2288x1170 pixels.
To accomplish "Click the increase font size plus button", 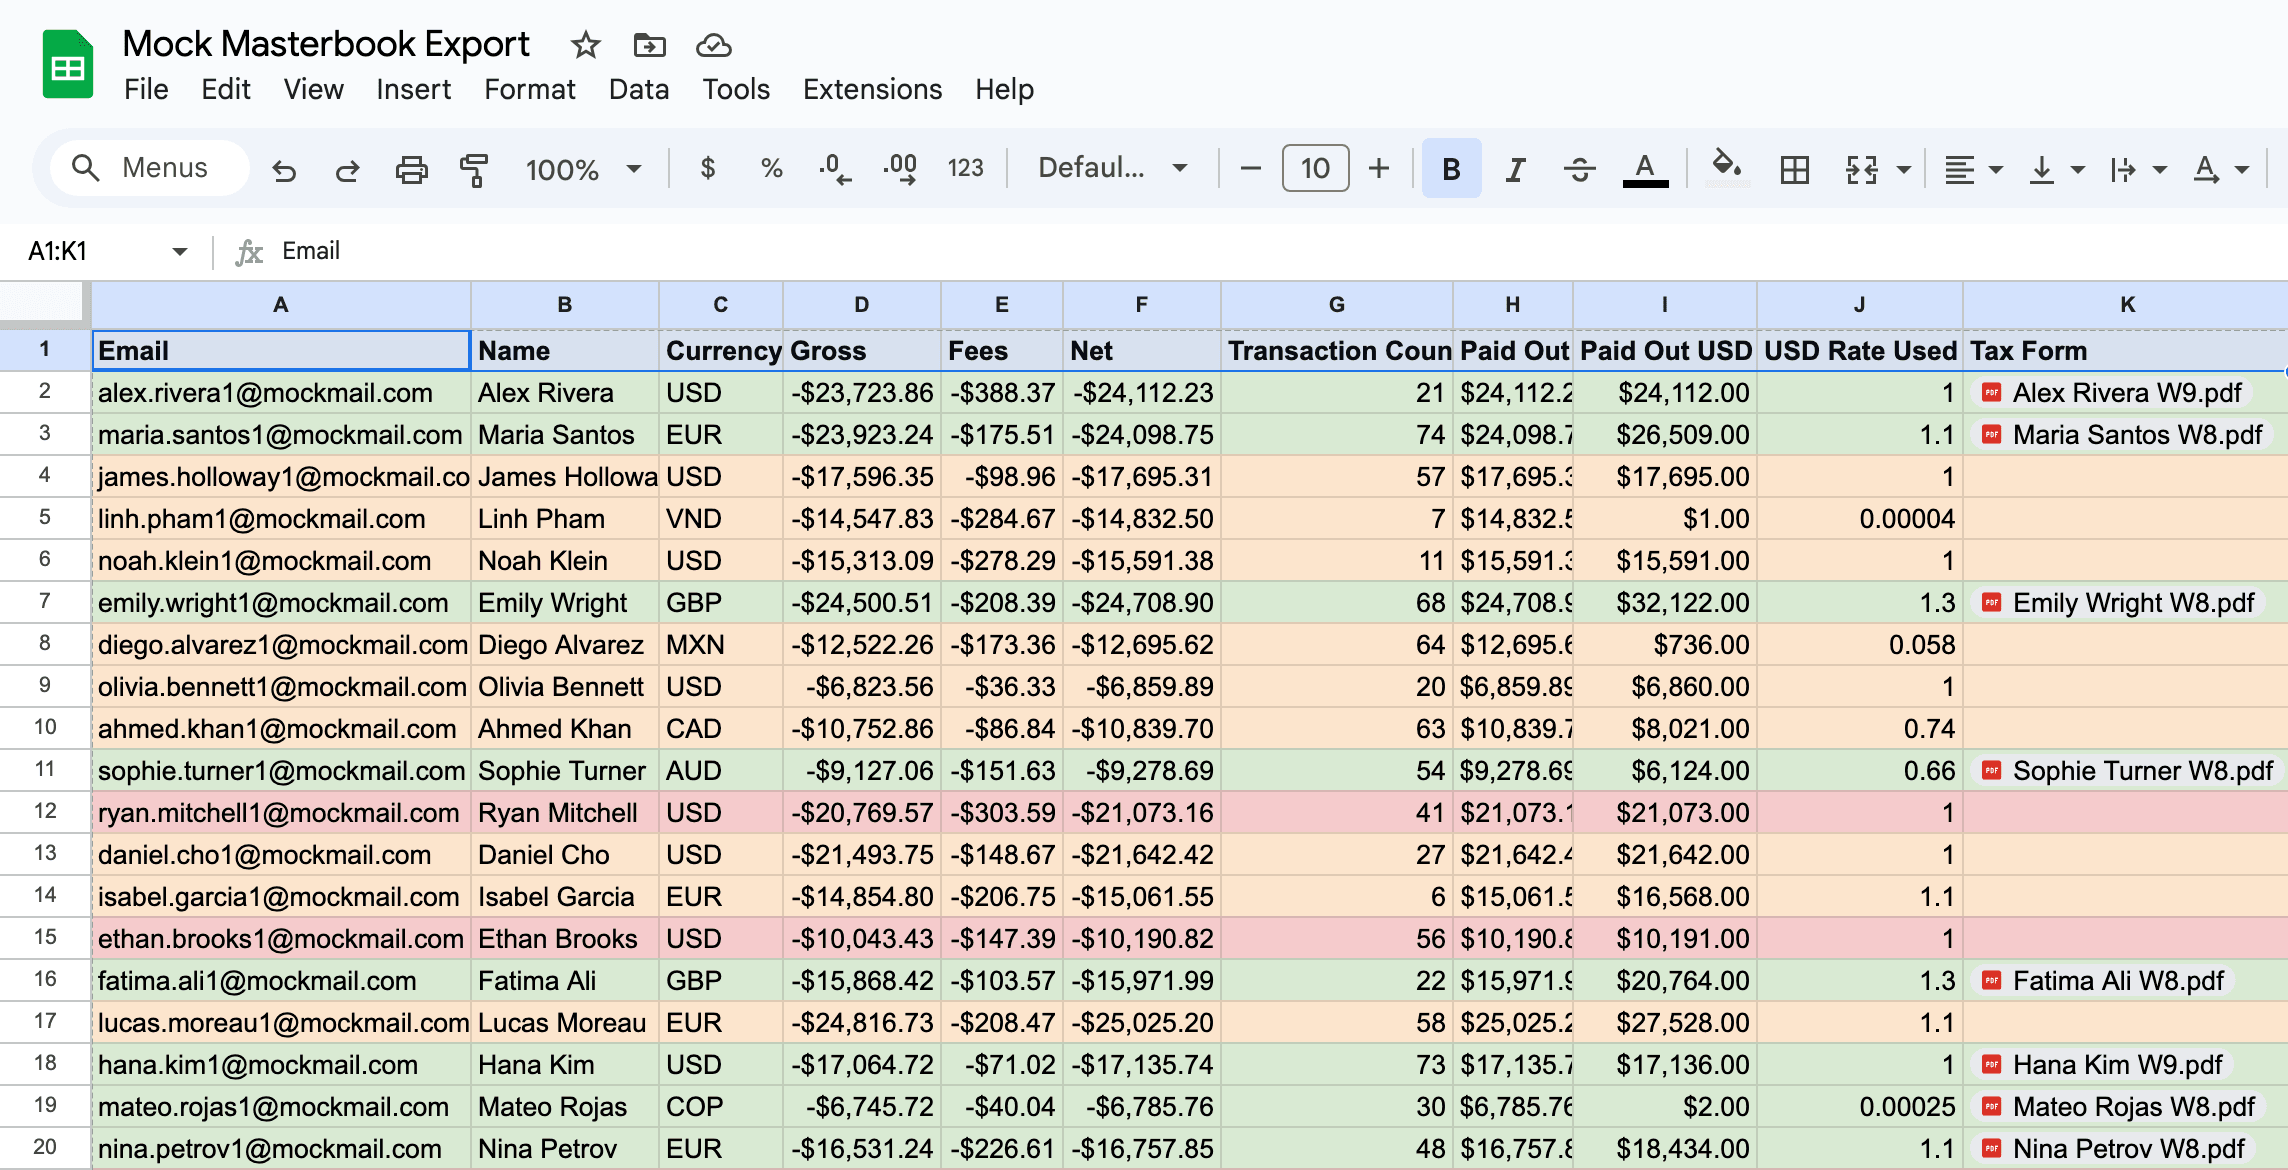I will 1379,168.
